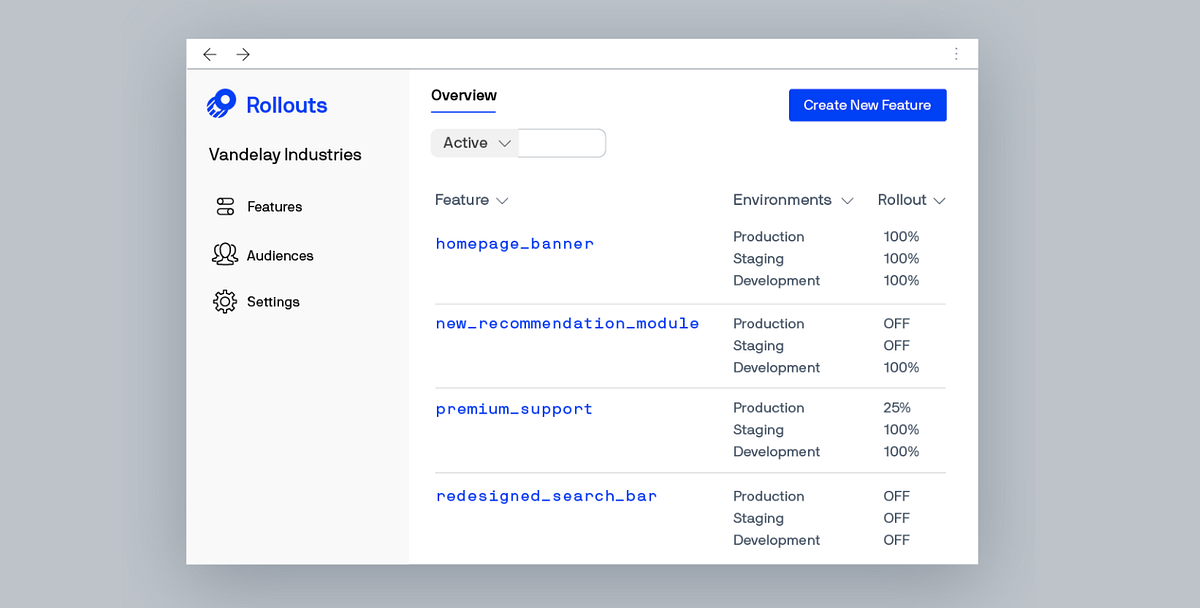Click the 25% rollout for premium_support
This screenshot has height=608, width=1200.
coord(897,408)
